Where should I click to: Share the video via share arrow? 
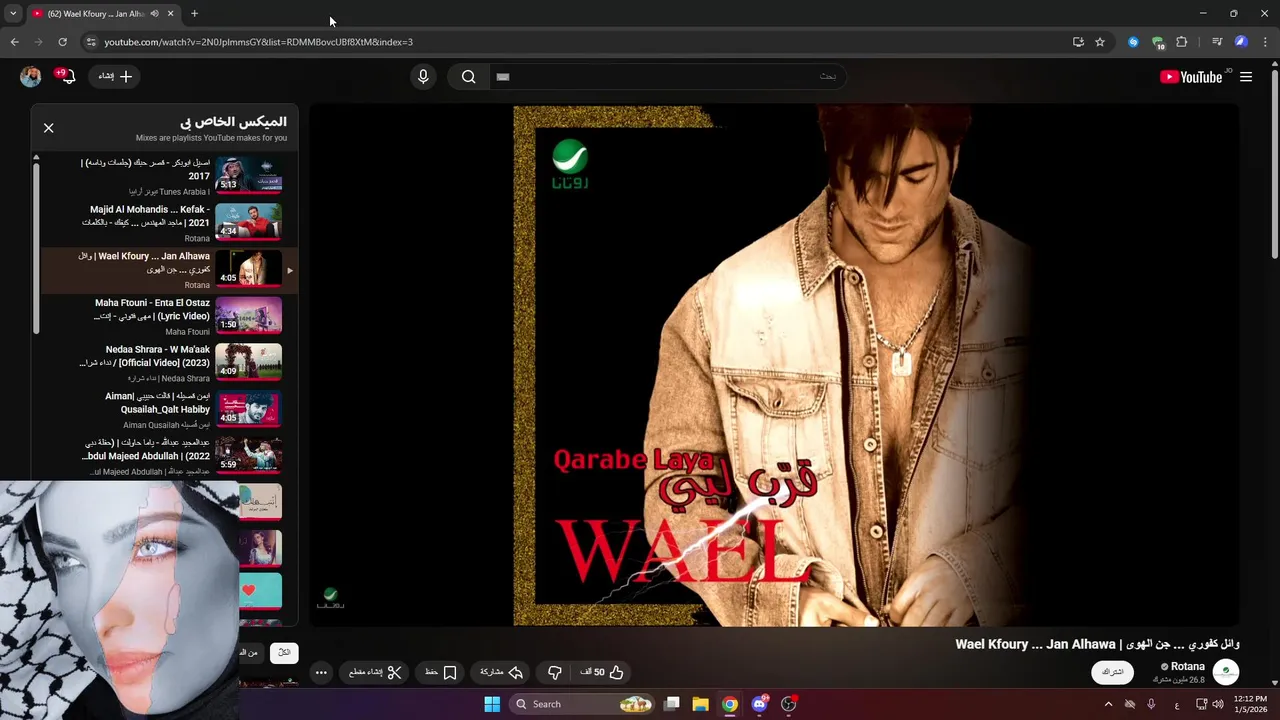point(502,672)
